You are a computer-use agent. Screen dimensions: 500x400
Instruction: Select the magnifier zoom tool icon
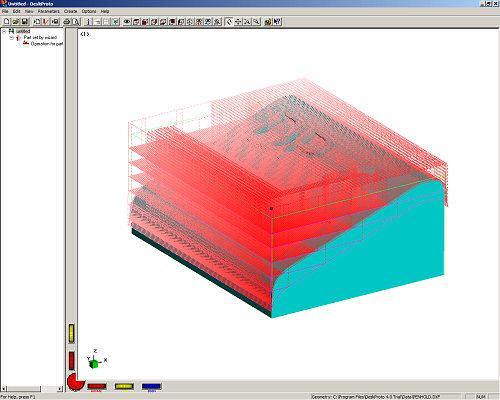click(256, 22)
